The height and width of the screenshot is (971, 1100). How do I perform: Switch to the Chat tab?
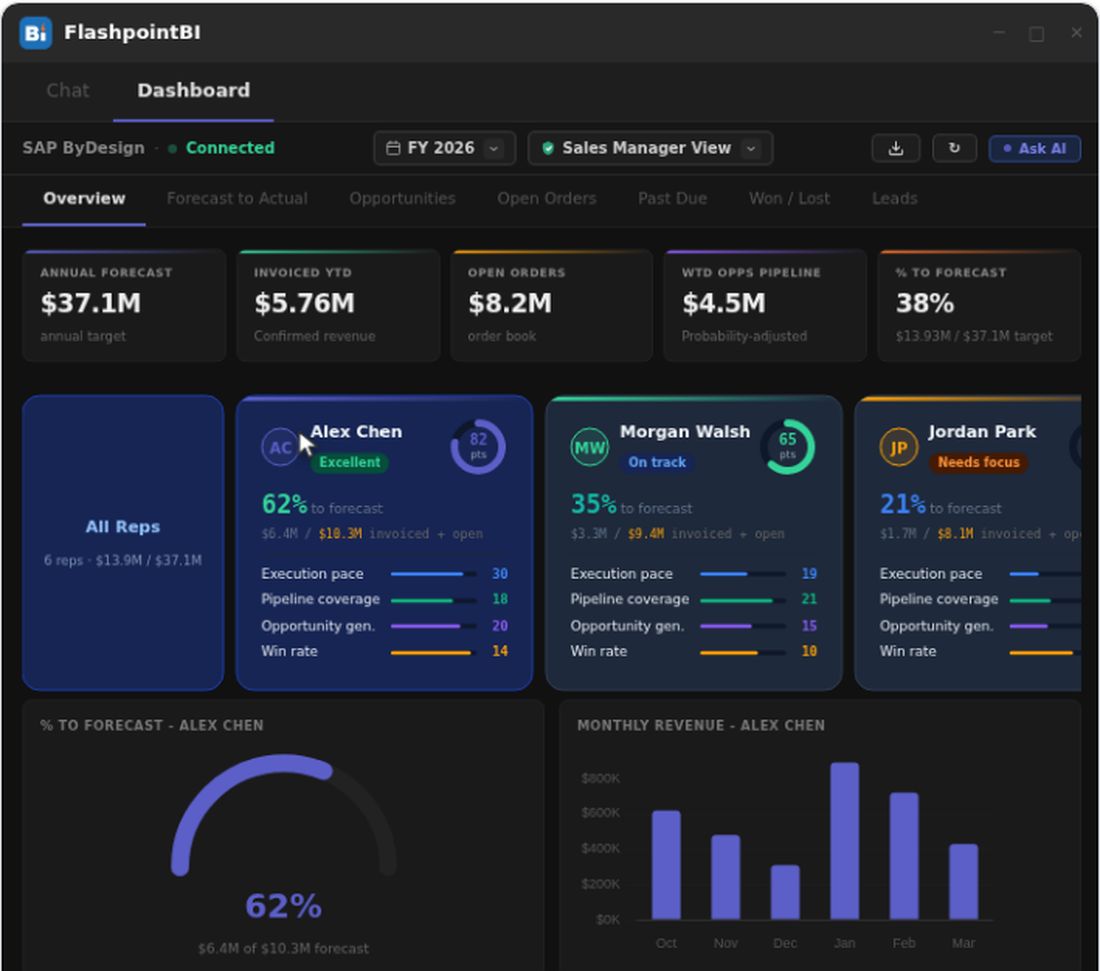[67, 91]
